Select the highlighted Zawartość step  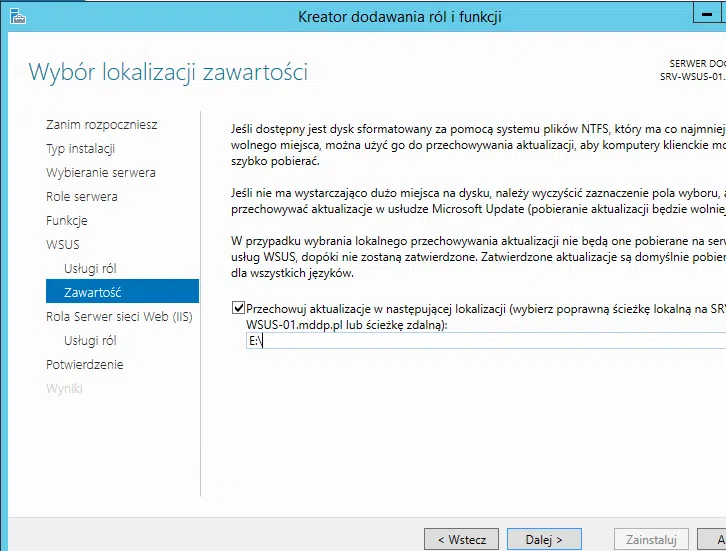pyautogui.click(x=92, y=292)
